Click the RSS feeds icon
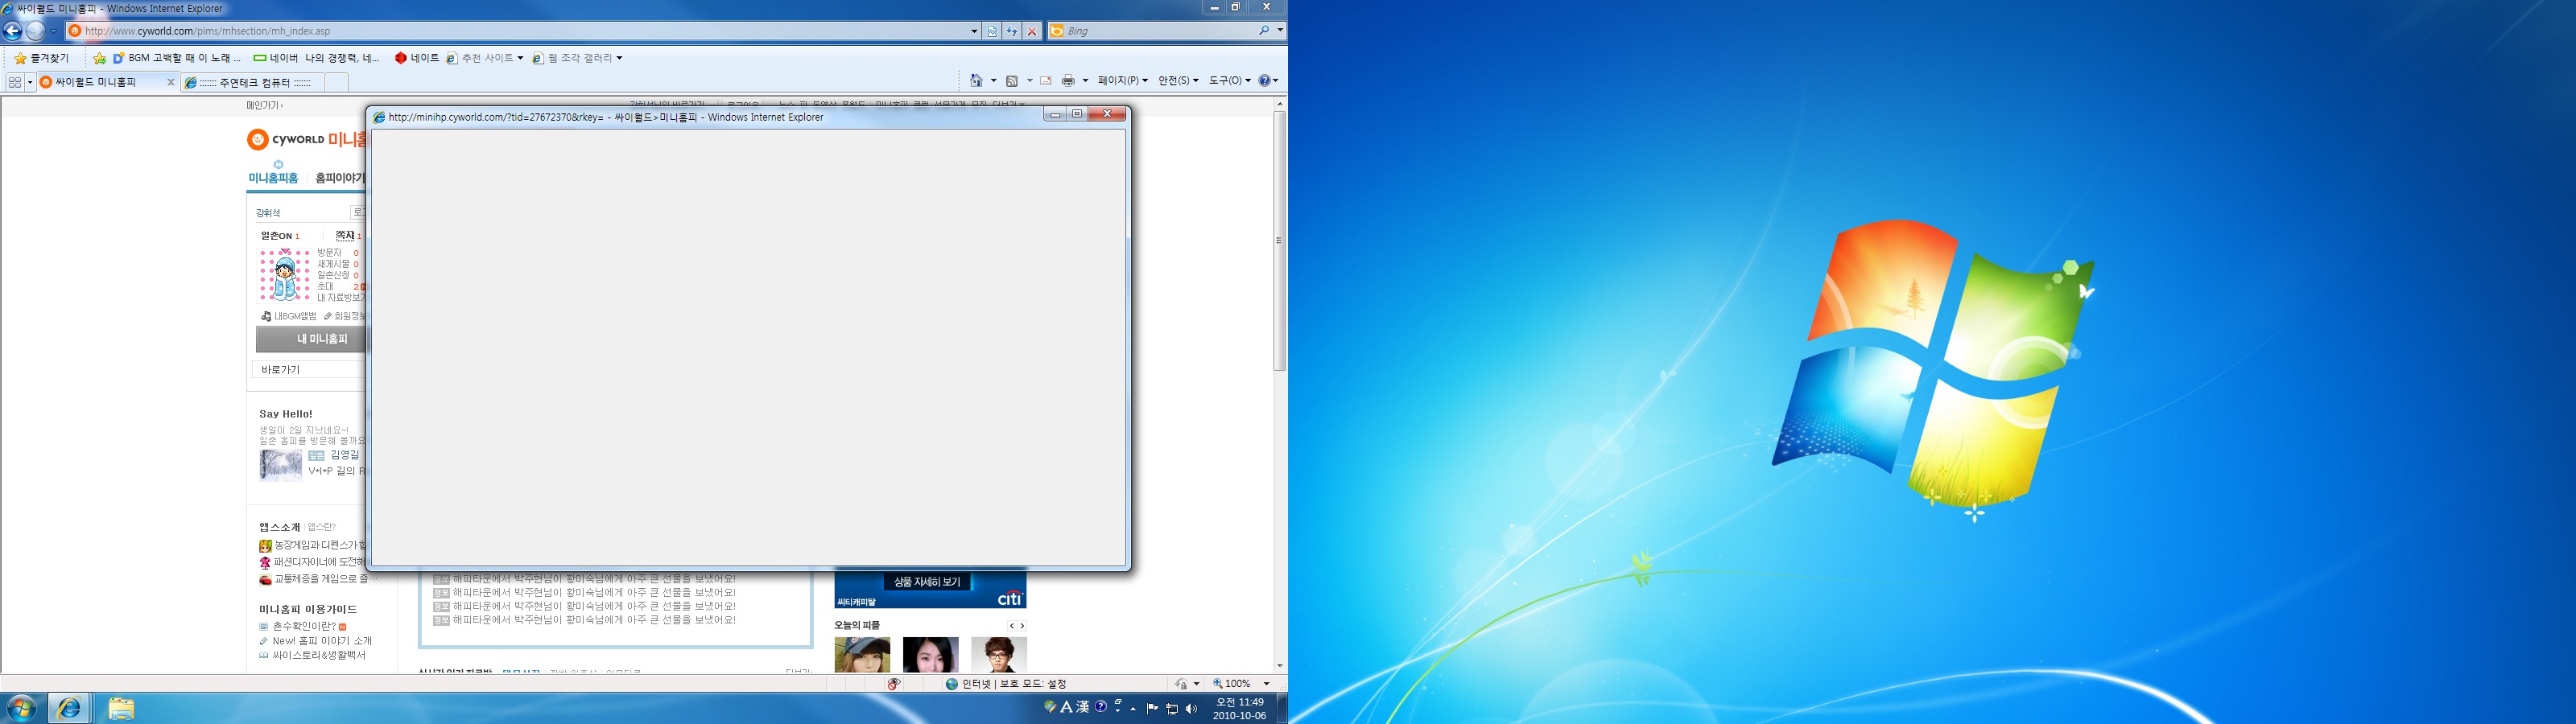This screenshot has height=724, width=2576. (x=1012, y=80)
